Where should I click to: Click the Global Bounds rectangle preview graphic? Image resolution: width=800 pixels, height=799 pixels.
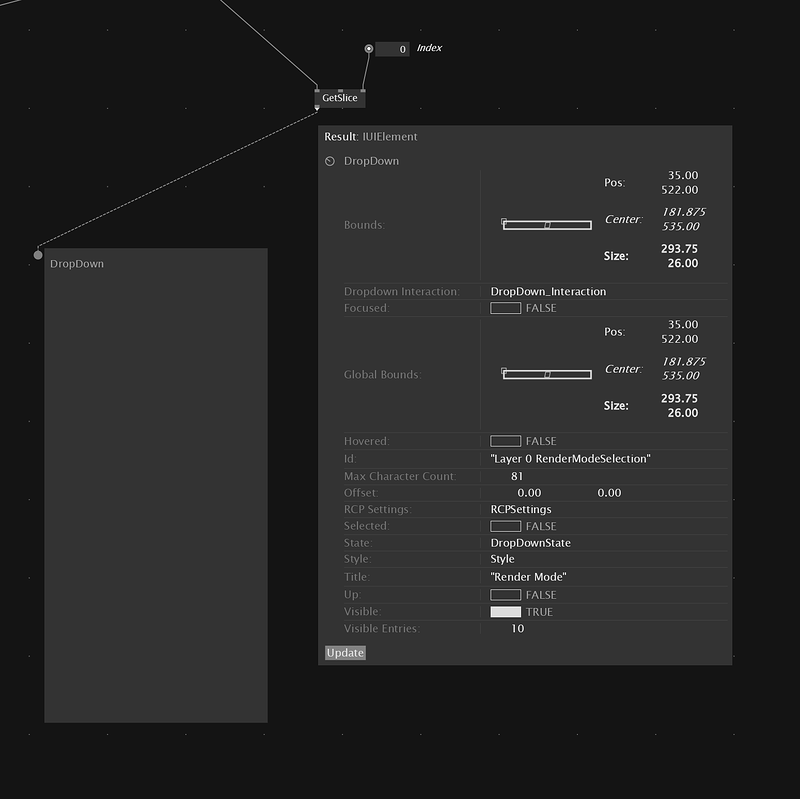pyautogui.click(x=546, y=375)
